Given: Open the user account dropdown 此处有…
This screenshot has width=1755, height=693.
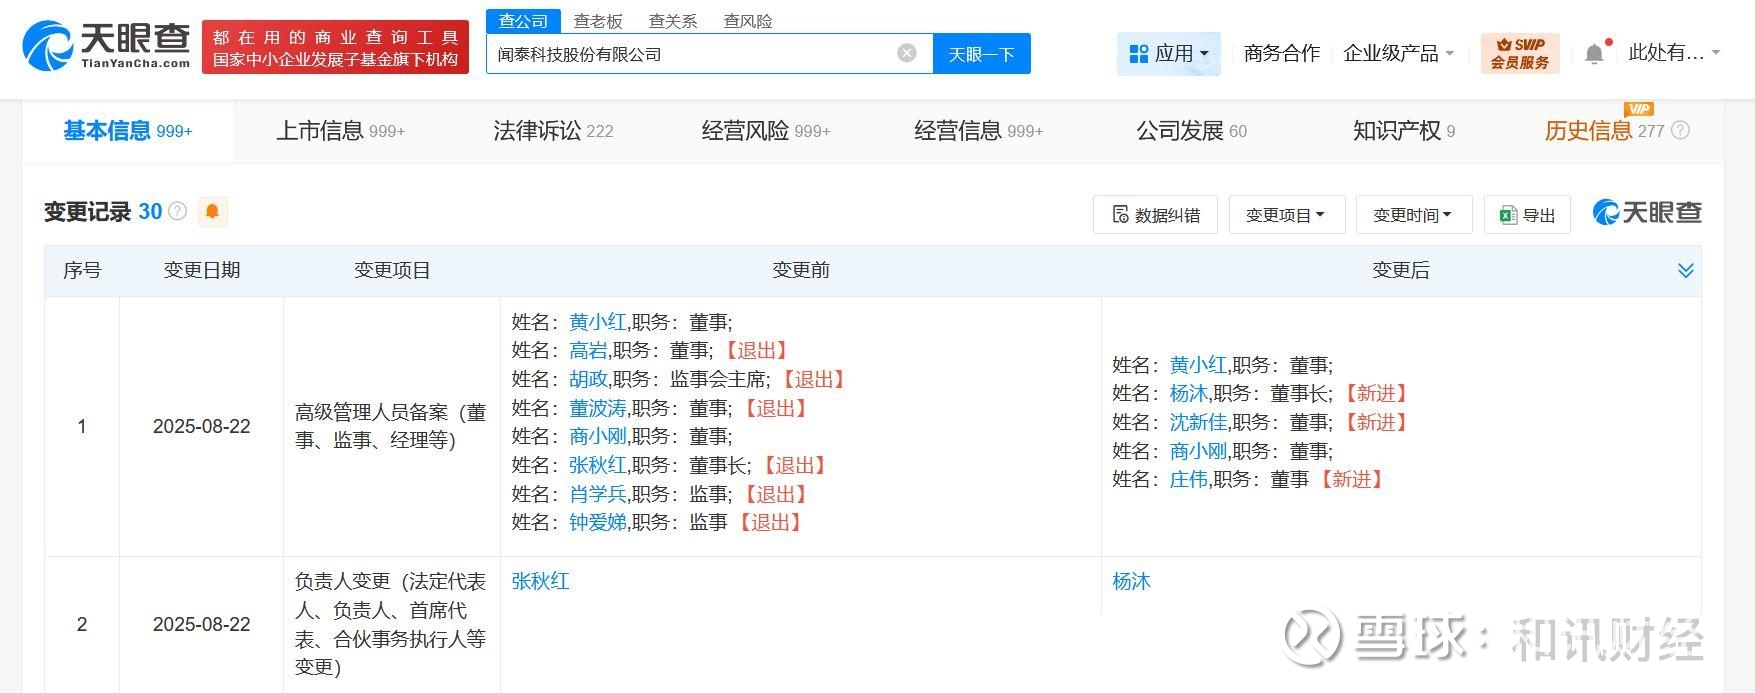Looking at the screenshot, I should click(1674, 53).
